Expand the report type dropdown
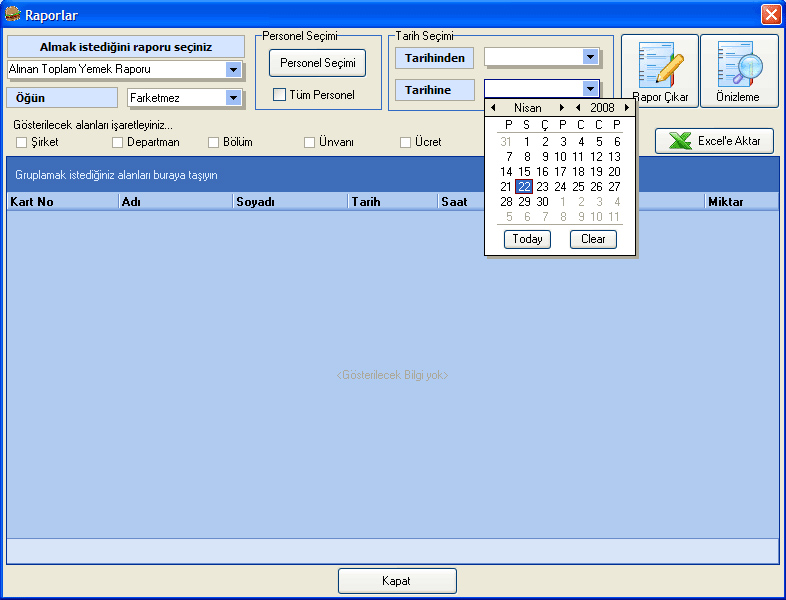Screen dimensions: 786x600 click(233, 69)
